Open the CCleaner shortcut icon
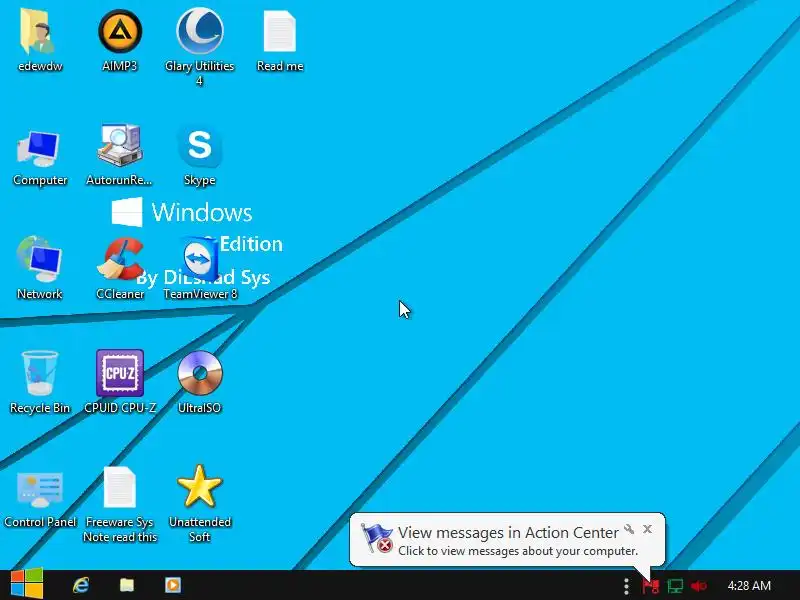This screenshot has width=800, height=600. coord(119,260)
